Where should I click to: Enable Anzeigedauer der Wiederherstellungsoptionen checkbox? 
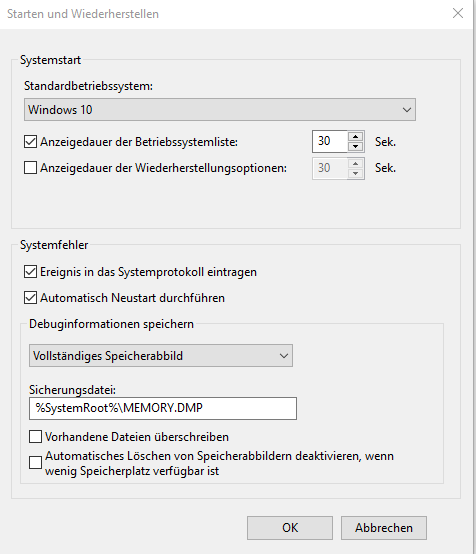click(30, 167)
